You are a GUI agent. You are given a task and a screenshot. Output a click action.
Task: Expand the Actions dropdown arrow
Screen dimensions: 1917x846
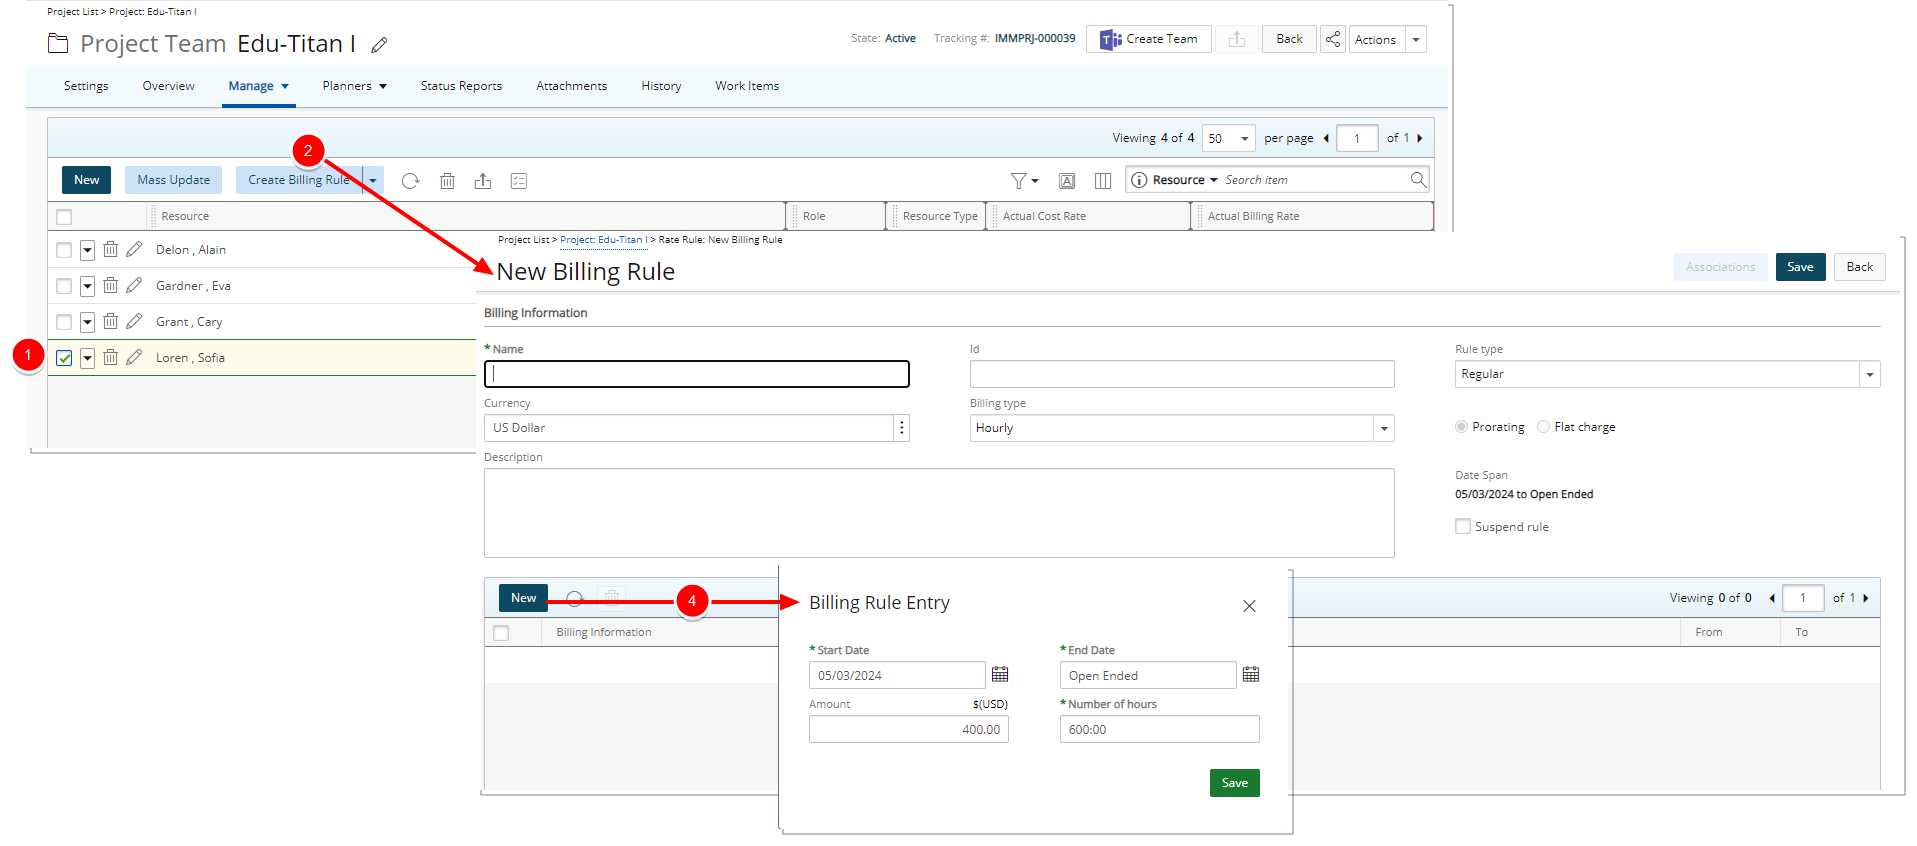pos(1415,40)
